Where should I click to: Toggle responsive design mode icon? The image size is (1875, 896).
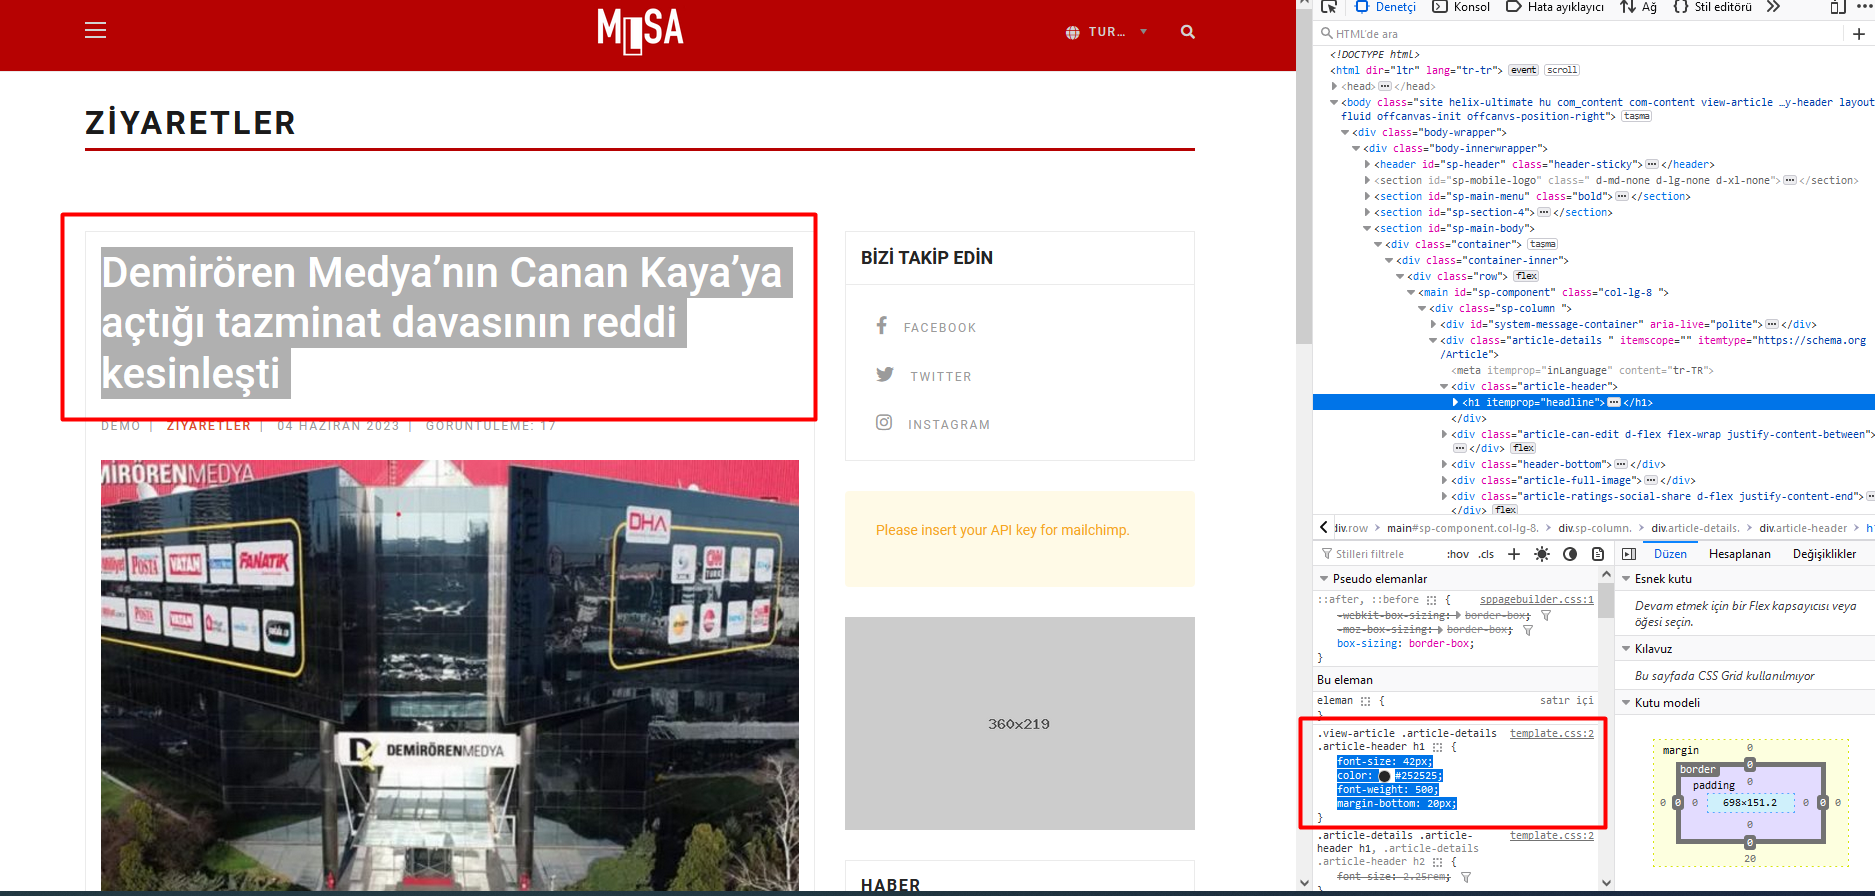coord(1838,7)
